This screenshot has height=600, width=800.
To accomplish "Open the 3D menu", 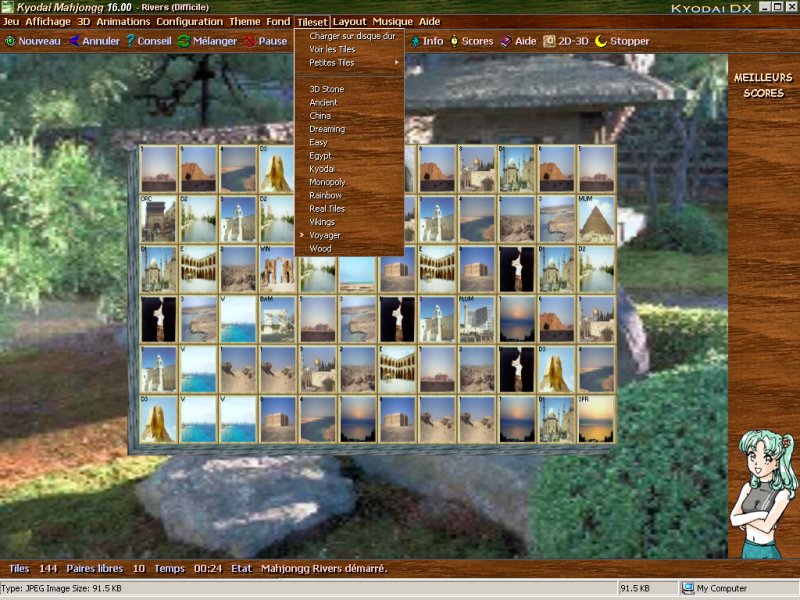I will (x=83, y=21).
